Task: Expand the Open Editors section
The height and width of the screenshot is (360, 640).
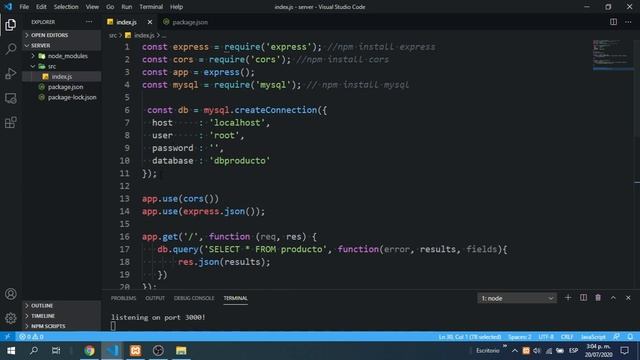Action: click(61, 35)
